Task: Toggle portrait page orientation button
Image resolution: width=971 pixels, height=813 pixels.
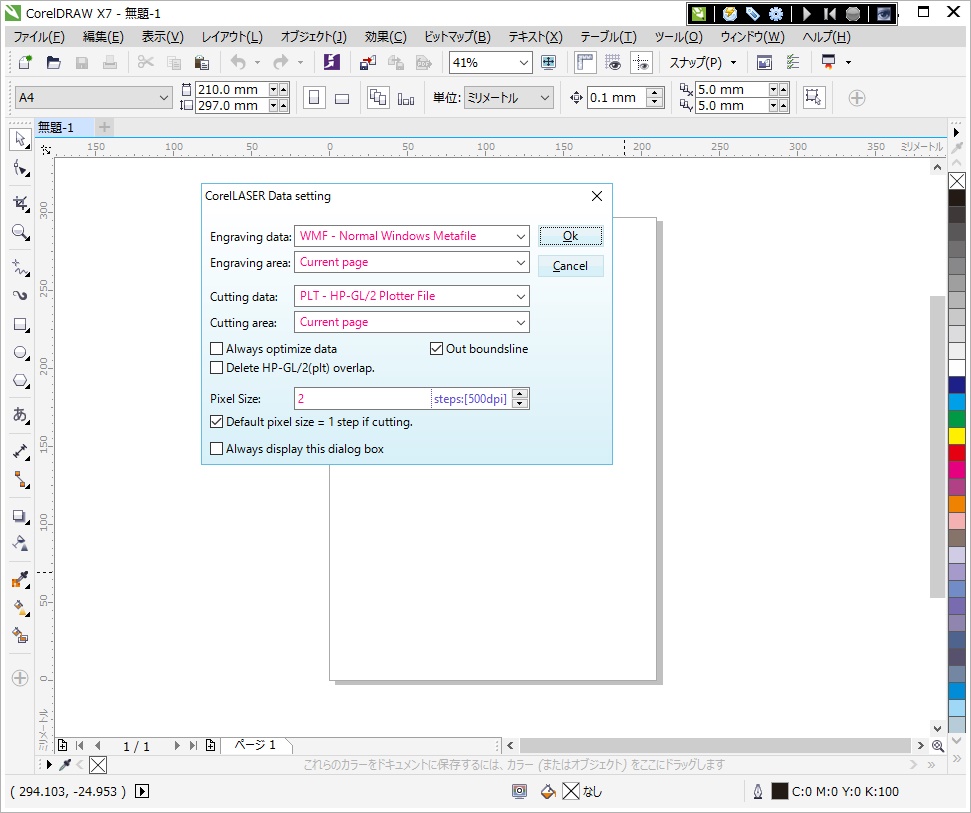Action: (x=314, y=98)
